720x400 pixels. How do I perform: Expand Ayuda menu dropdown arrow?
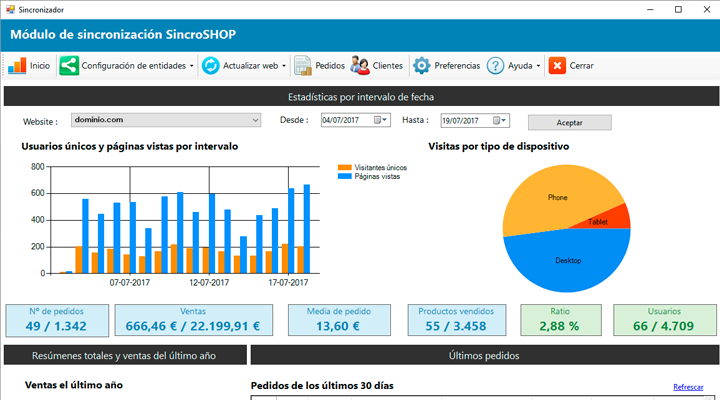click(x=538, y=66)
